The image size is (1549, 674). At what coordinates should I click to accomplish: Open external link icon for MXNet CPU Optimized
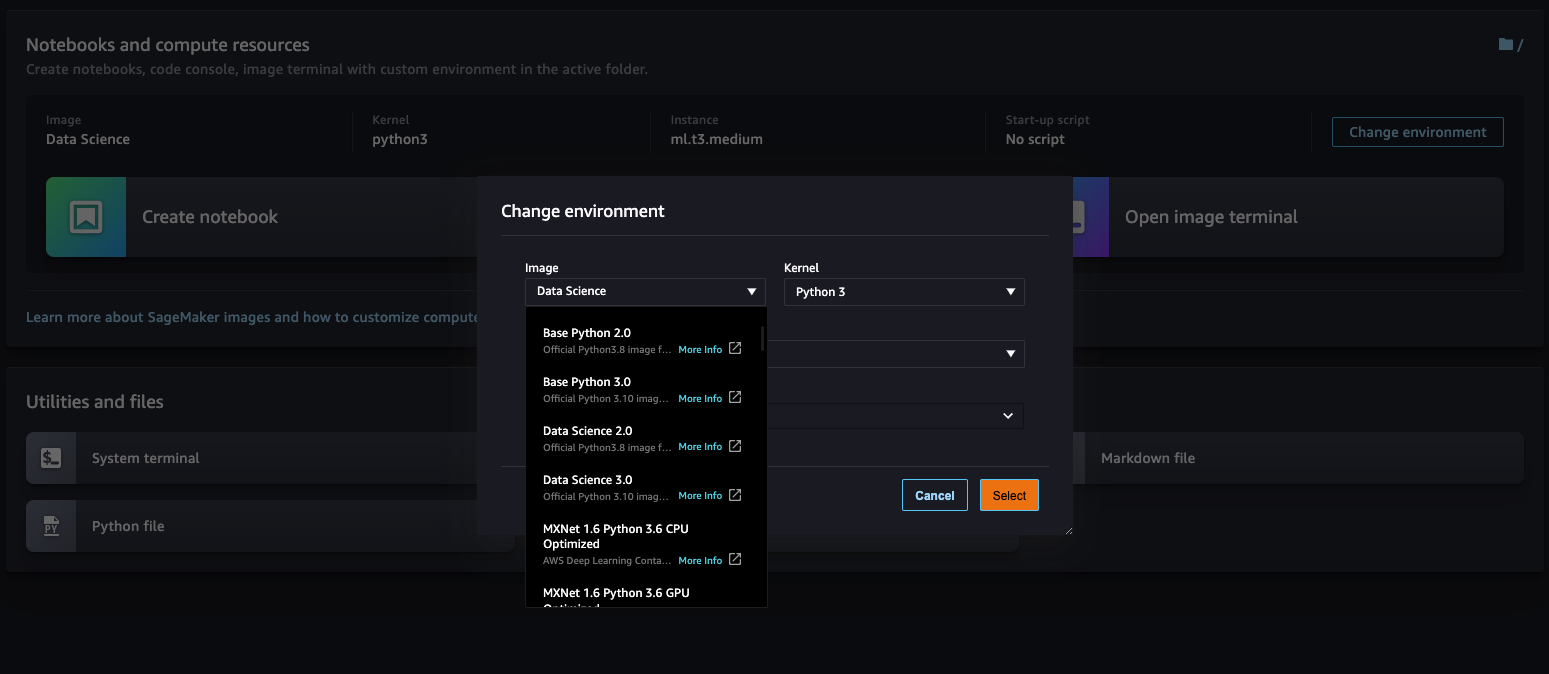[735, 560]
